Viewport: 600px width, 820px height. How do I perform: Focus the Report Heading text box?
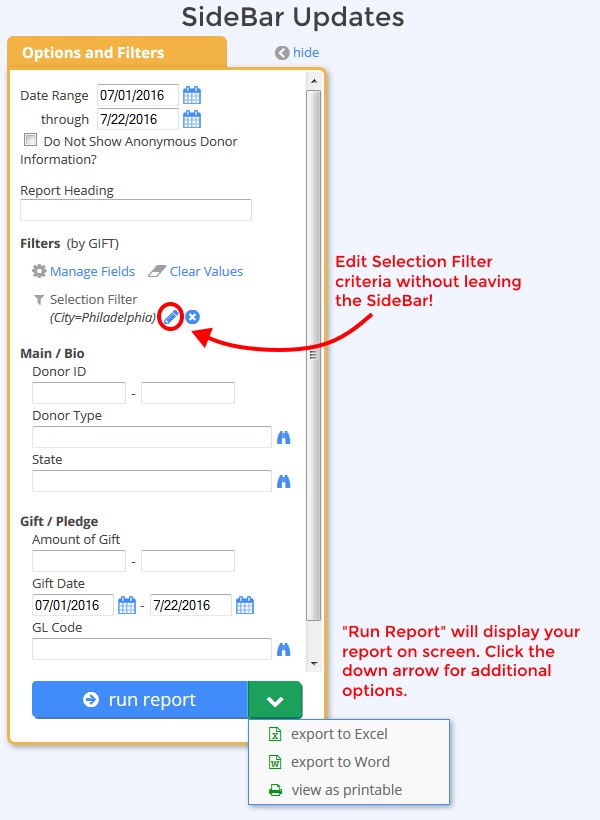coord(136,210)
